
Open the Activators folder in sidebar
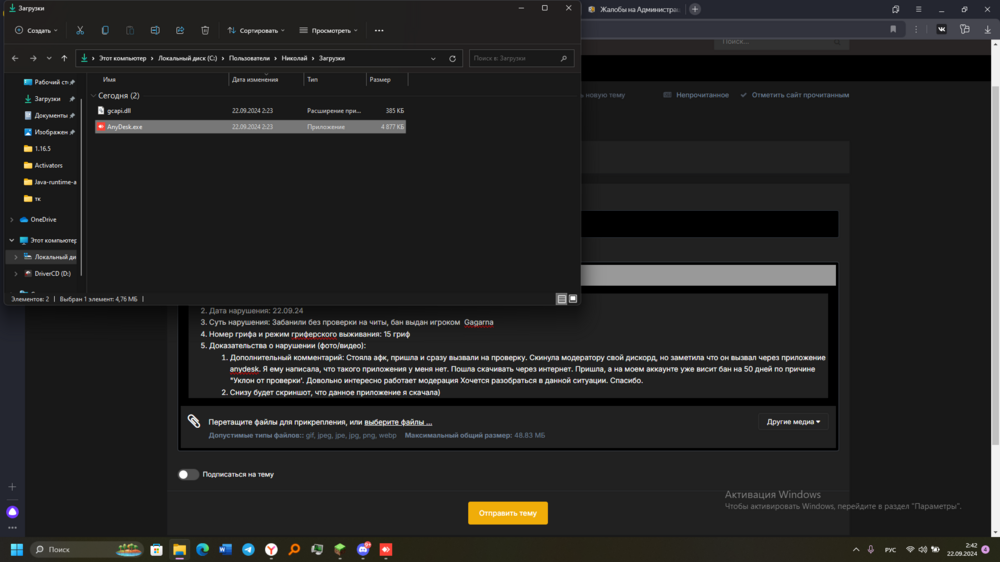tap(48, 165)
